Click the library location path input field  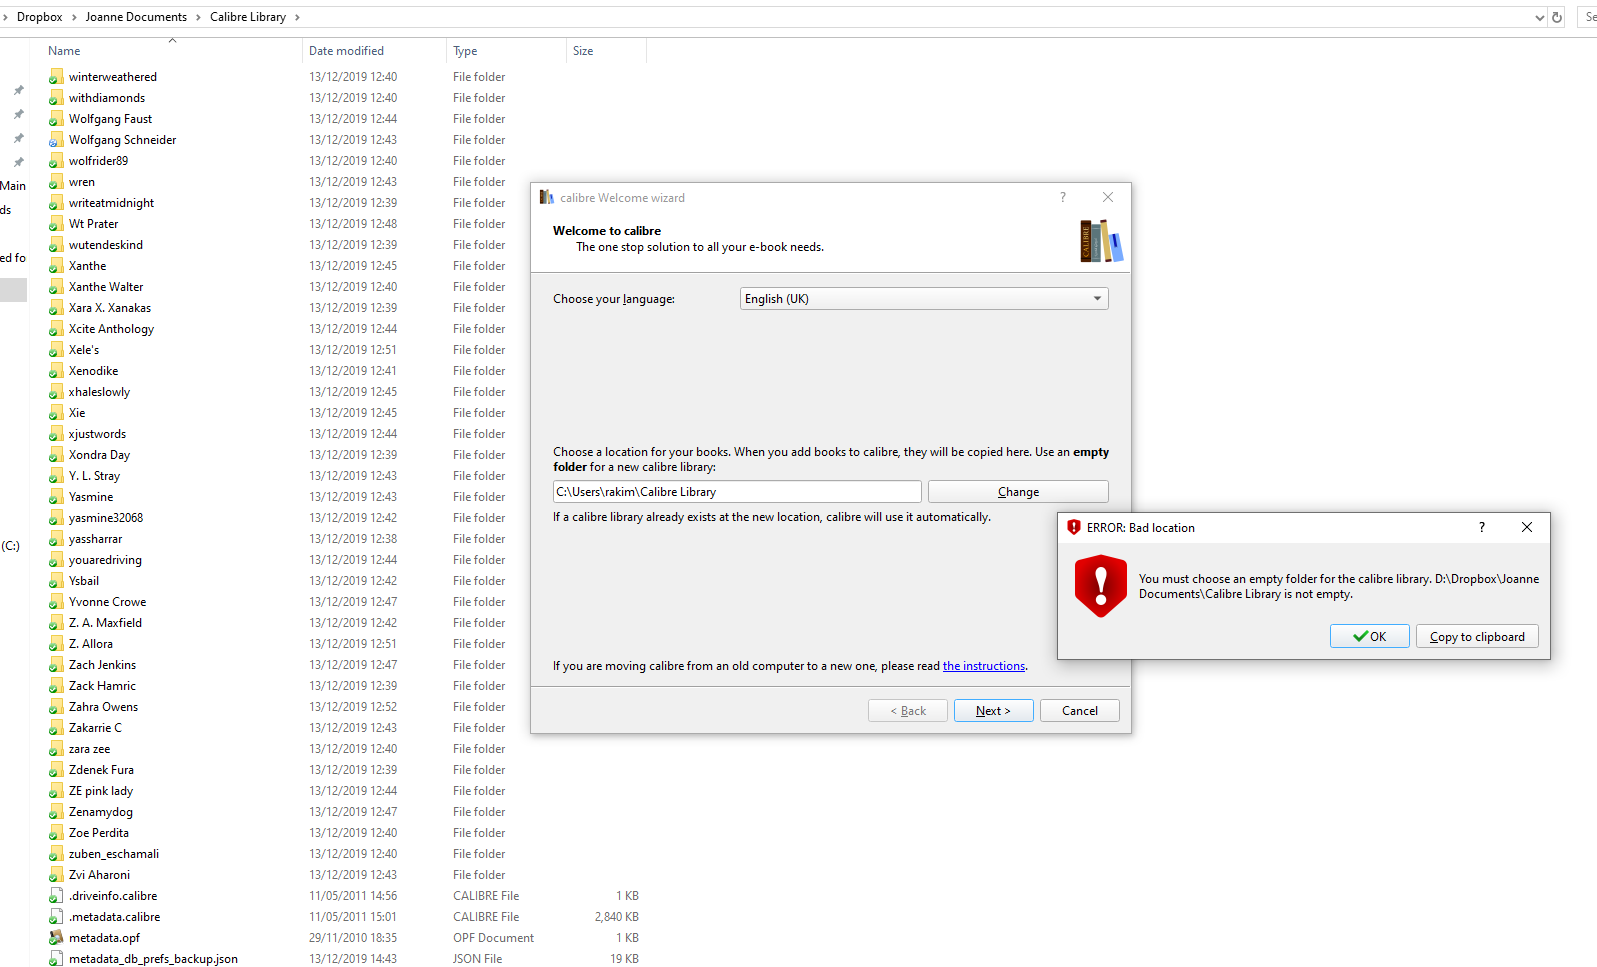pos(737,492)
